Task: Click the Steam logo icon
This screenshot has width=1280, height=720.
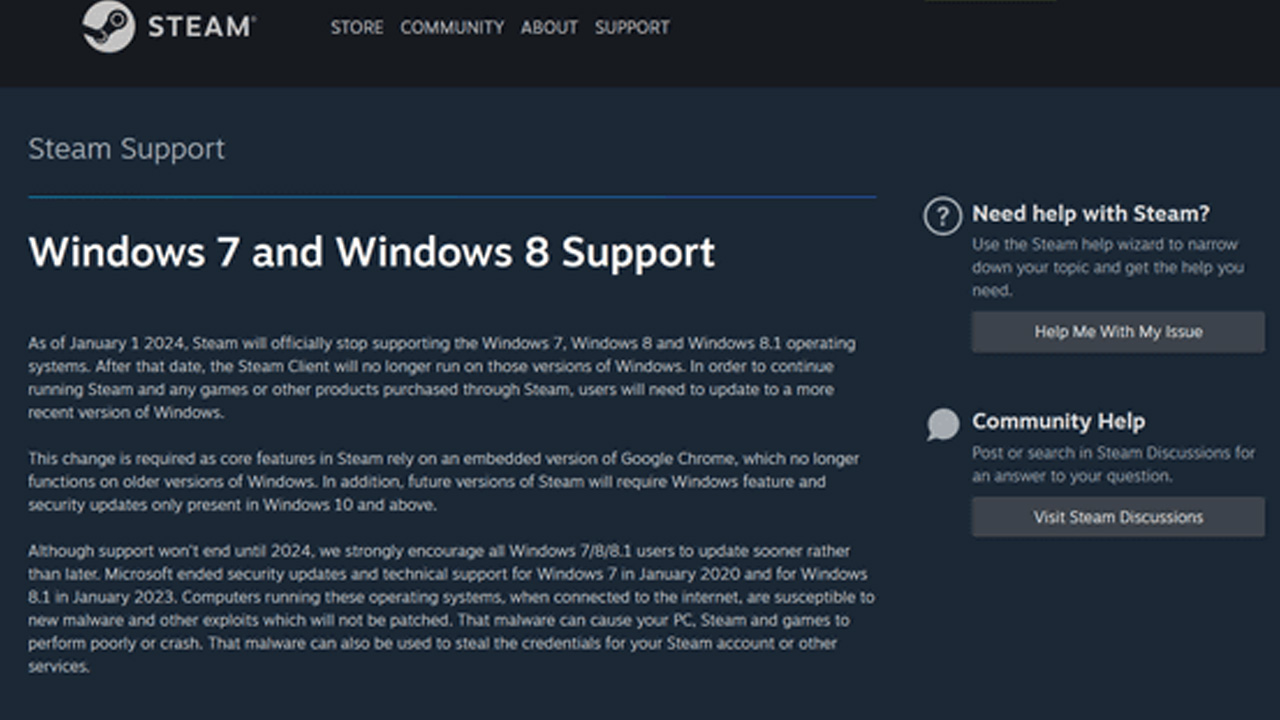Action: coord(108,27)
